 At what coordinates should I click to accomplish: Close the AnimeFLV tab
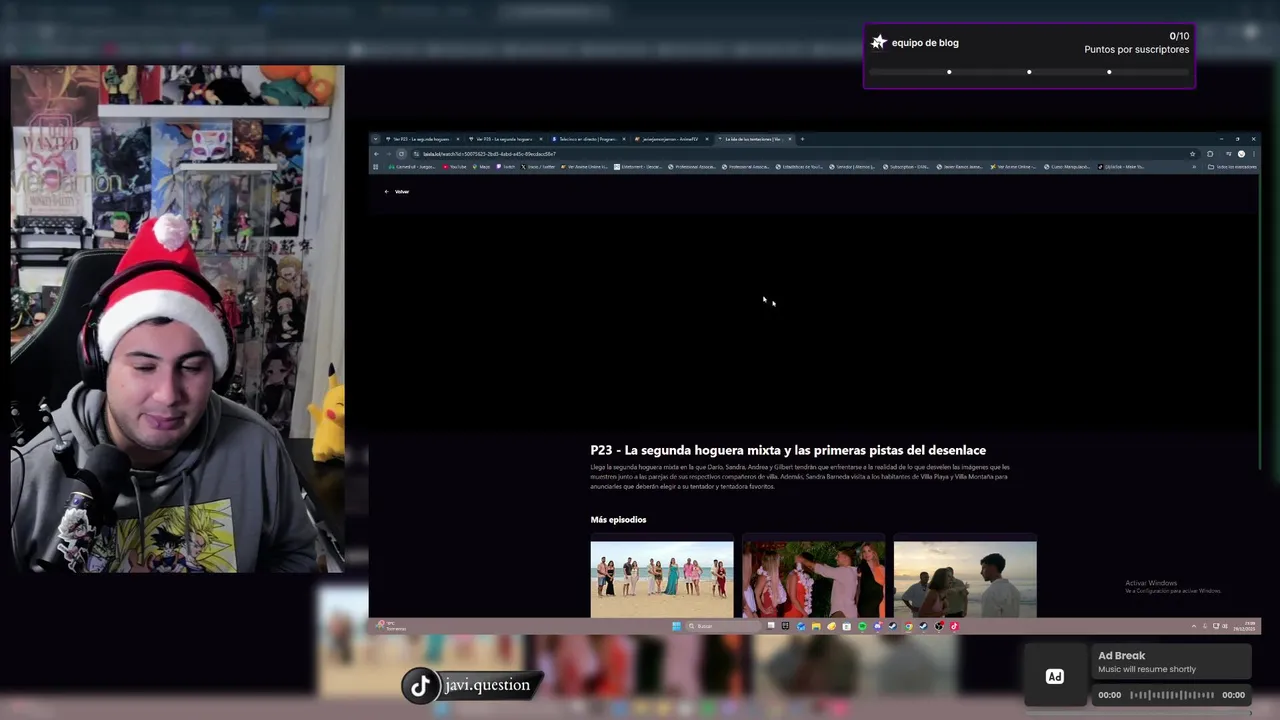707,139
